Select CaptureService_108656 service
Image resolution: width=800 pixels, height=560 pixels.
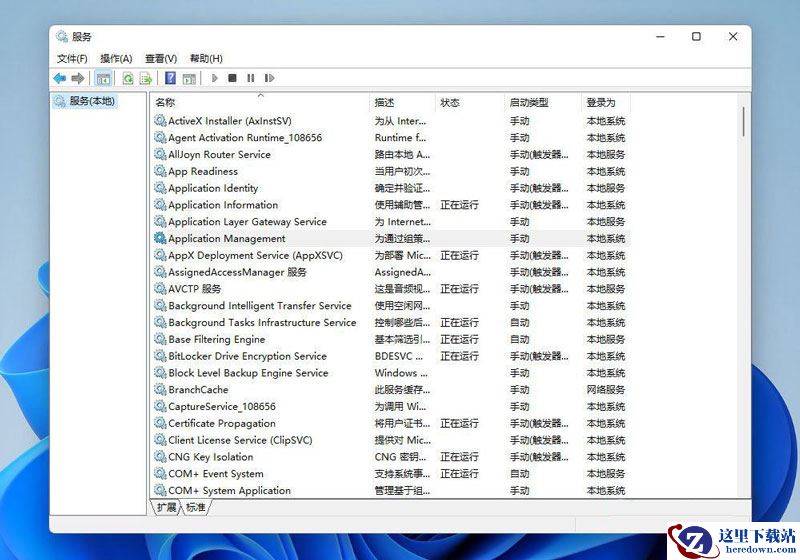point(390,406)
